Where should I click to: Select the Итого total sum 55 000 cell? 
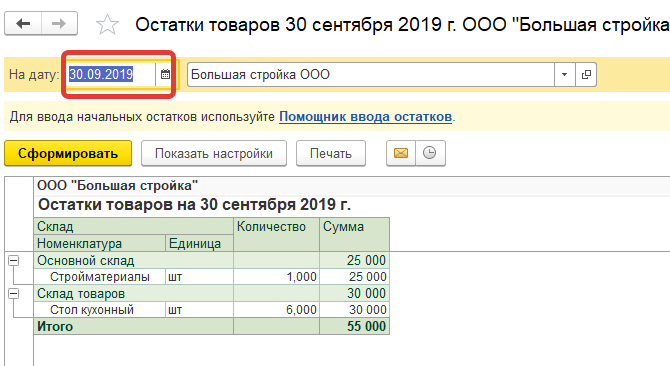354,326
